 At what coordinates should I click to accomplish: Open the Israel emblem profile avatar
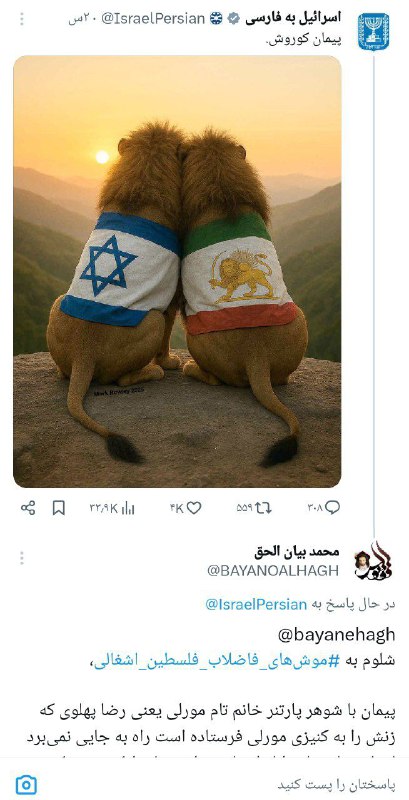click(x=373, y=32)
